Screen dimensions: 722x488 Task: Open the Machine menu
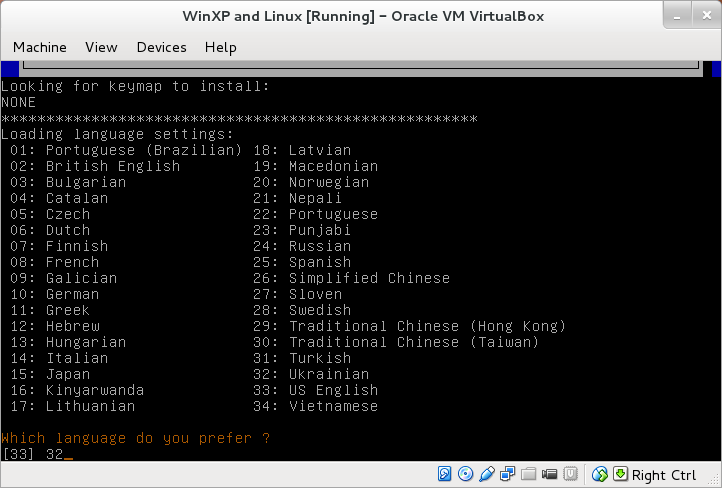[40, 47]
